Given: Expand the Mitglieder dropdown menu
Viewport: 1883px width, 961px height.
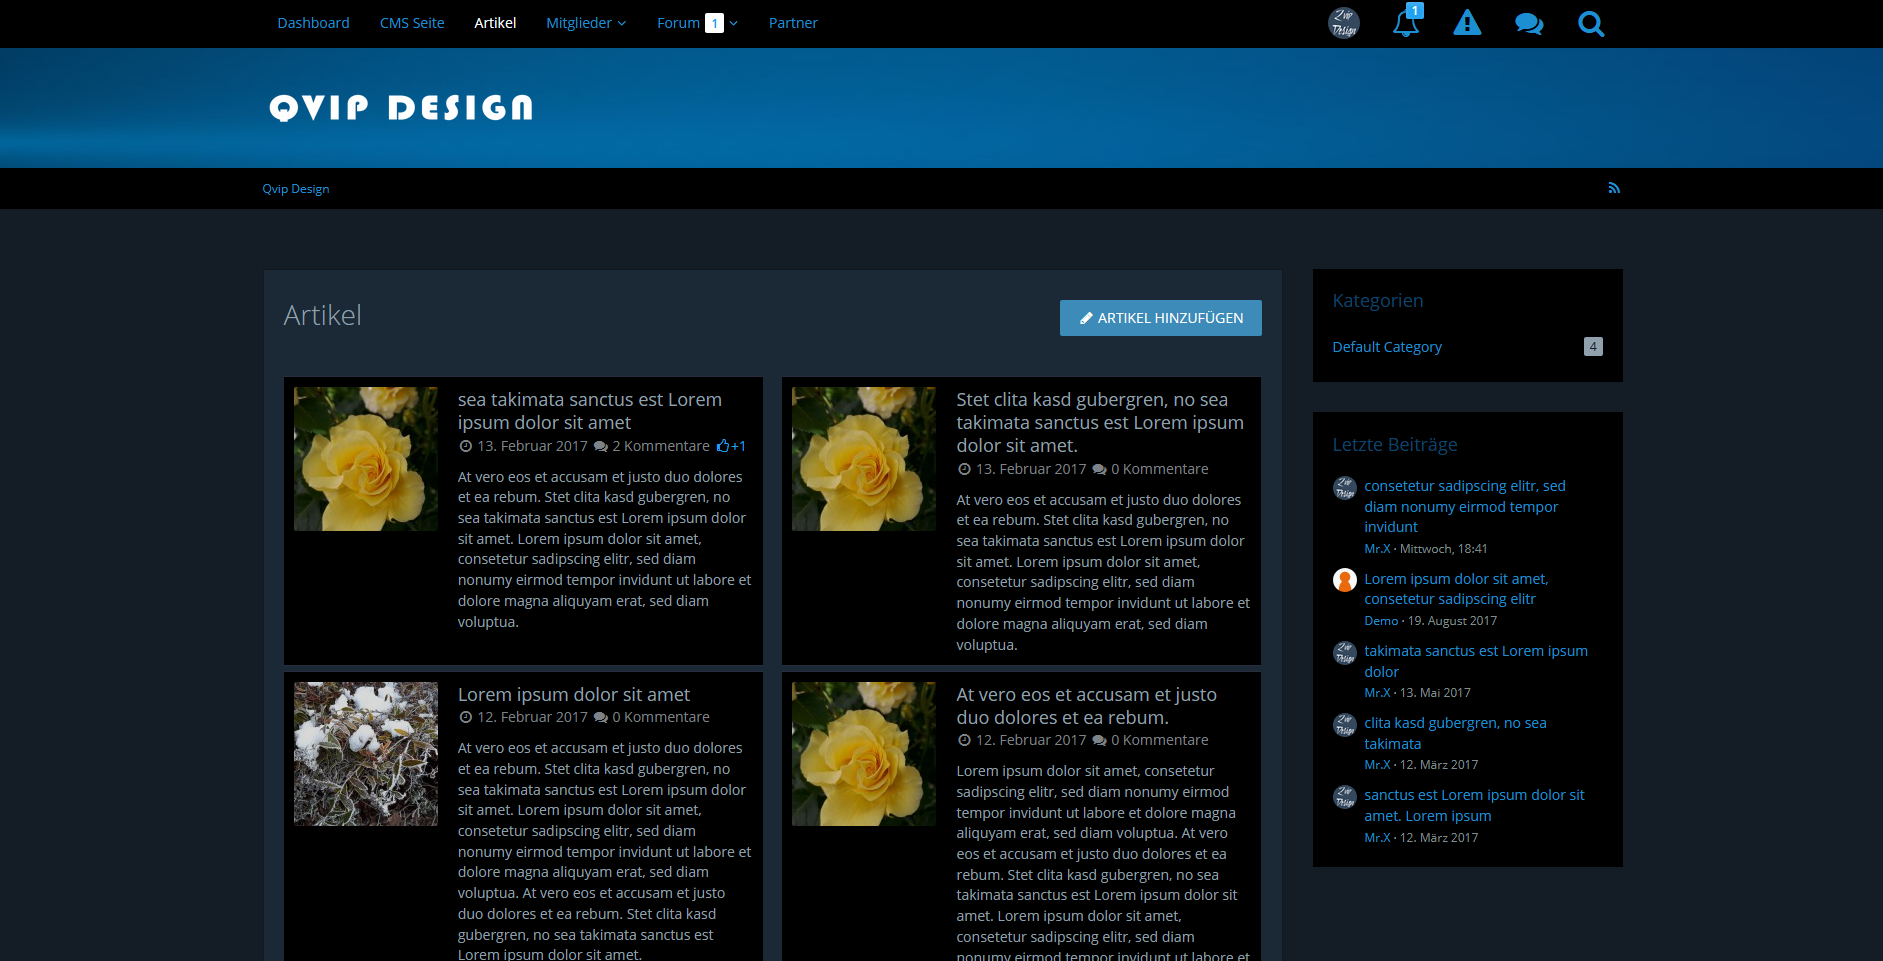Looking at the screenshot, I should 586,23.
